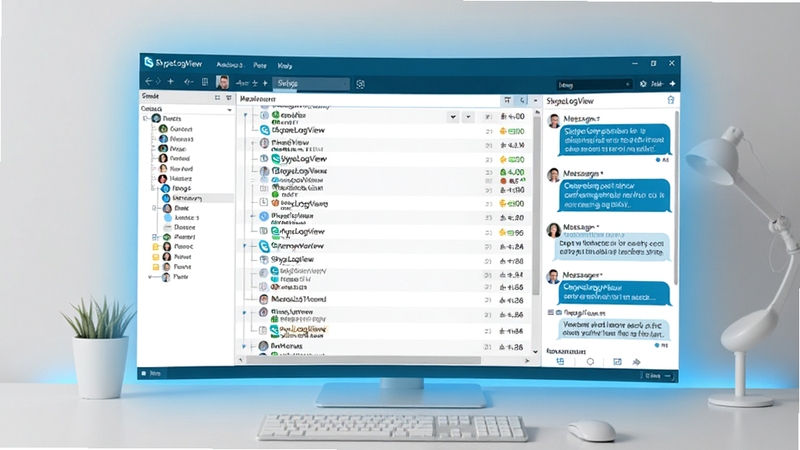
Task: Click the picture icon under the chat
Action: point(617,362)
